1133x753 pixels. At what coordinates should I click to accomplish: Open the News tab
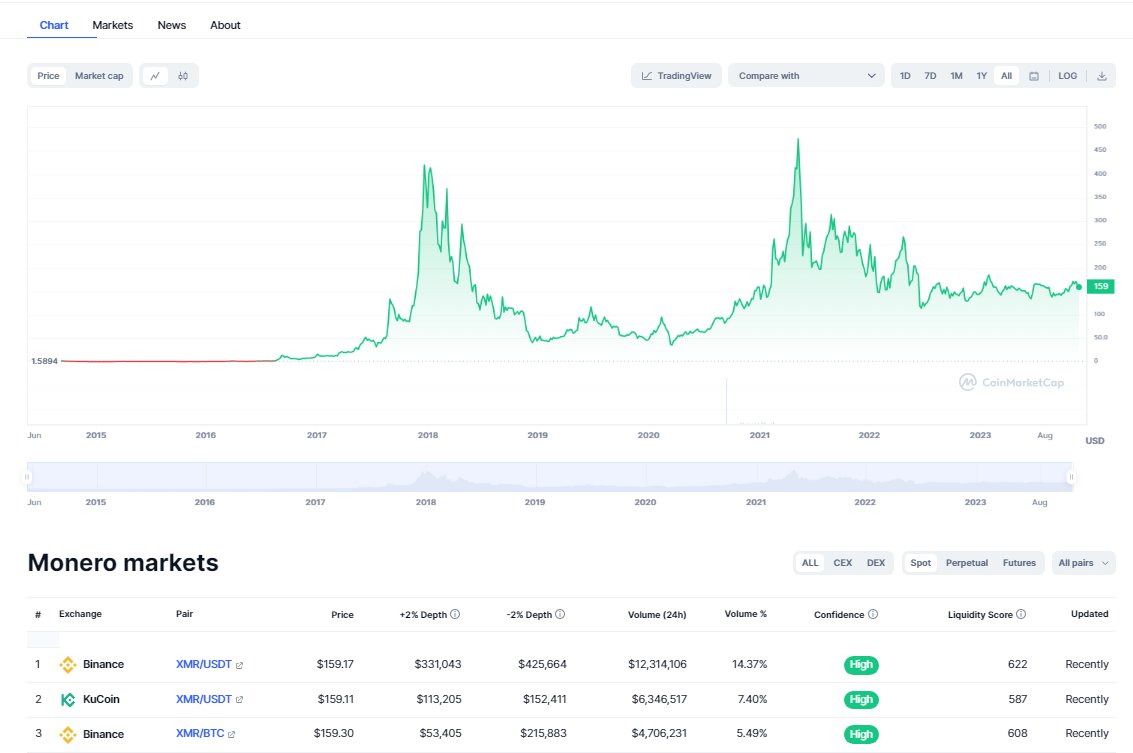(172, 25)
